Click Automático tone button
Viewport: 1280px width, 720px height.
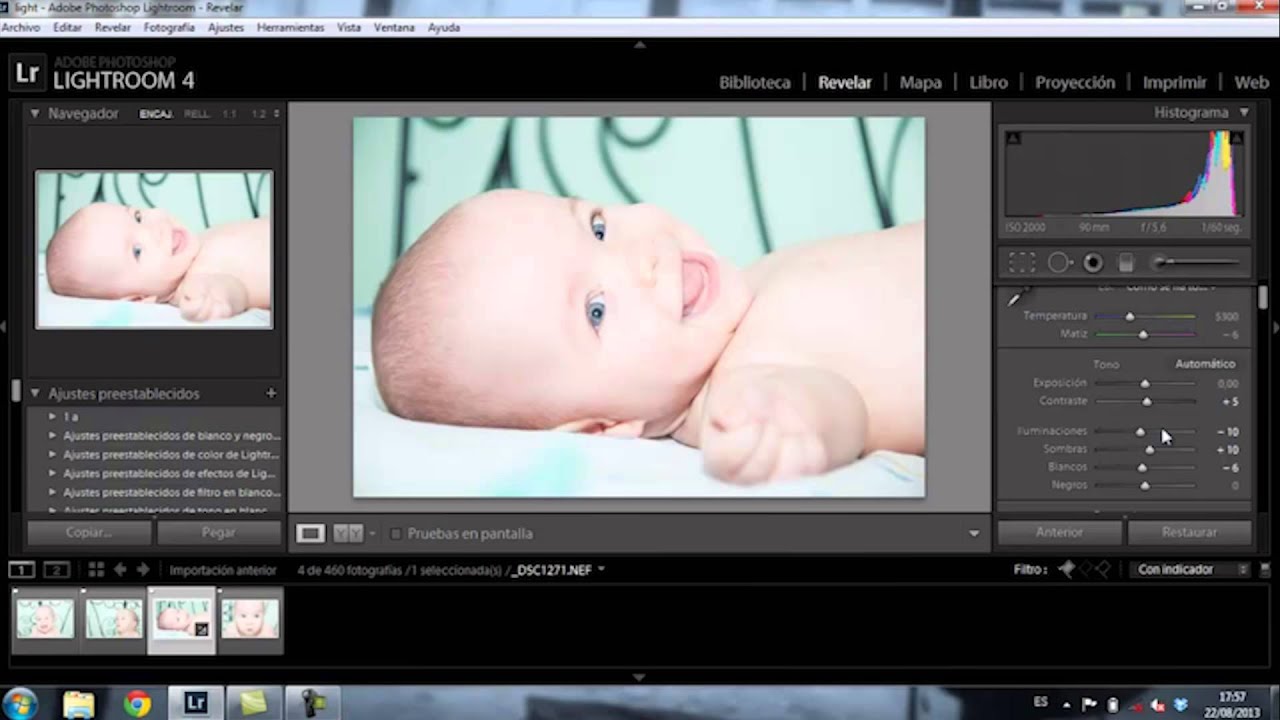point(1205,364)
